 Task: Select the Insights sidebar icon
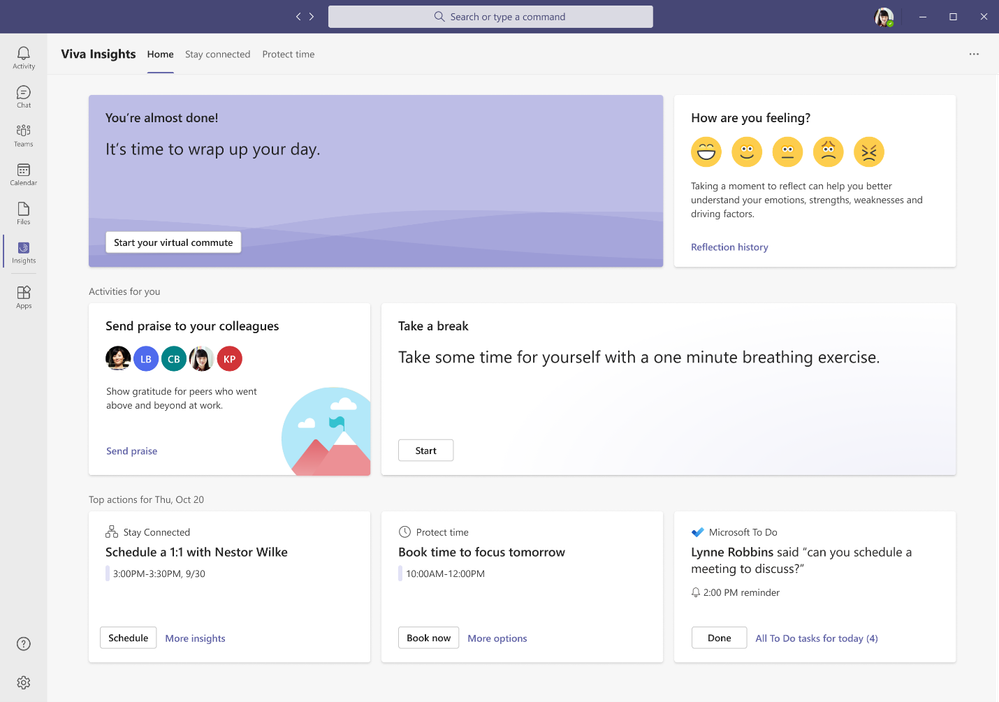coord(24,252)
